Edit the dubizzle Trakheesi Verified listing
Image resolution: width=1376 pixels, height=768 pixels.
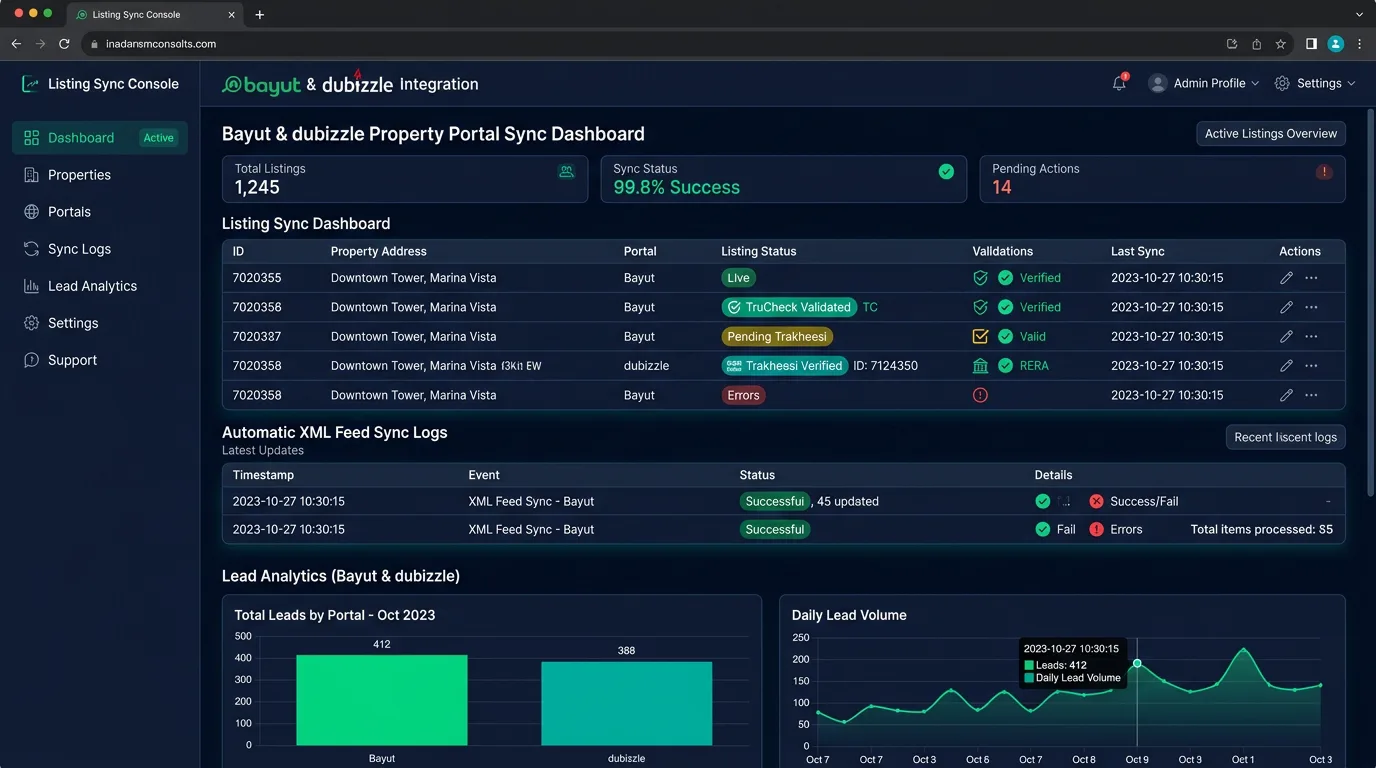tap(1287, 366)
